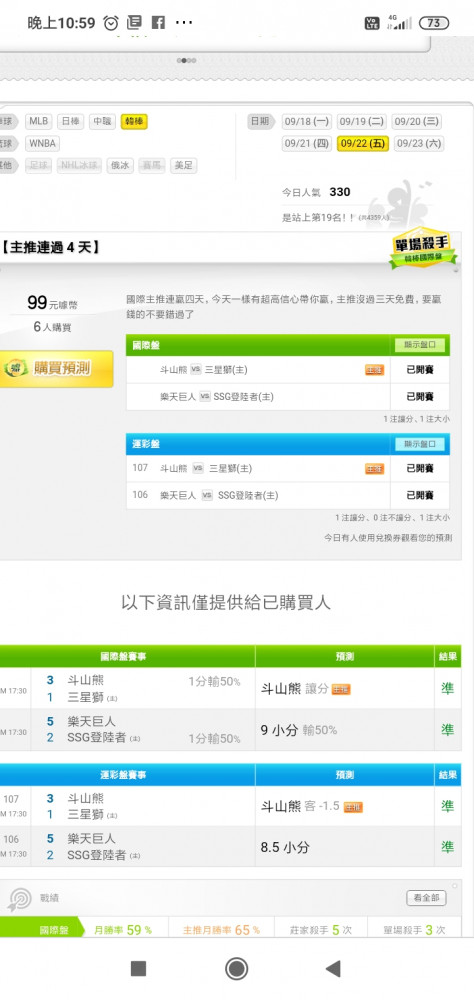Select the WNBA league filter
The image size is (474, 1000).
click(43, 143)
